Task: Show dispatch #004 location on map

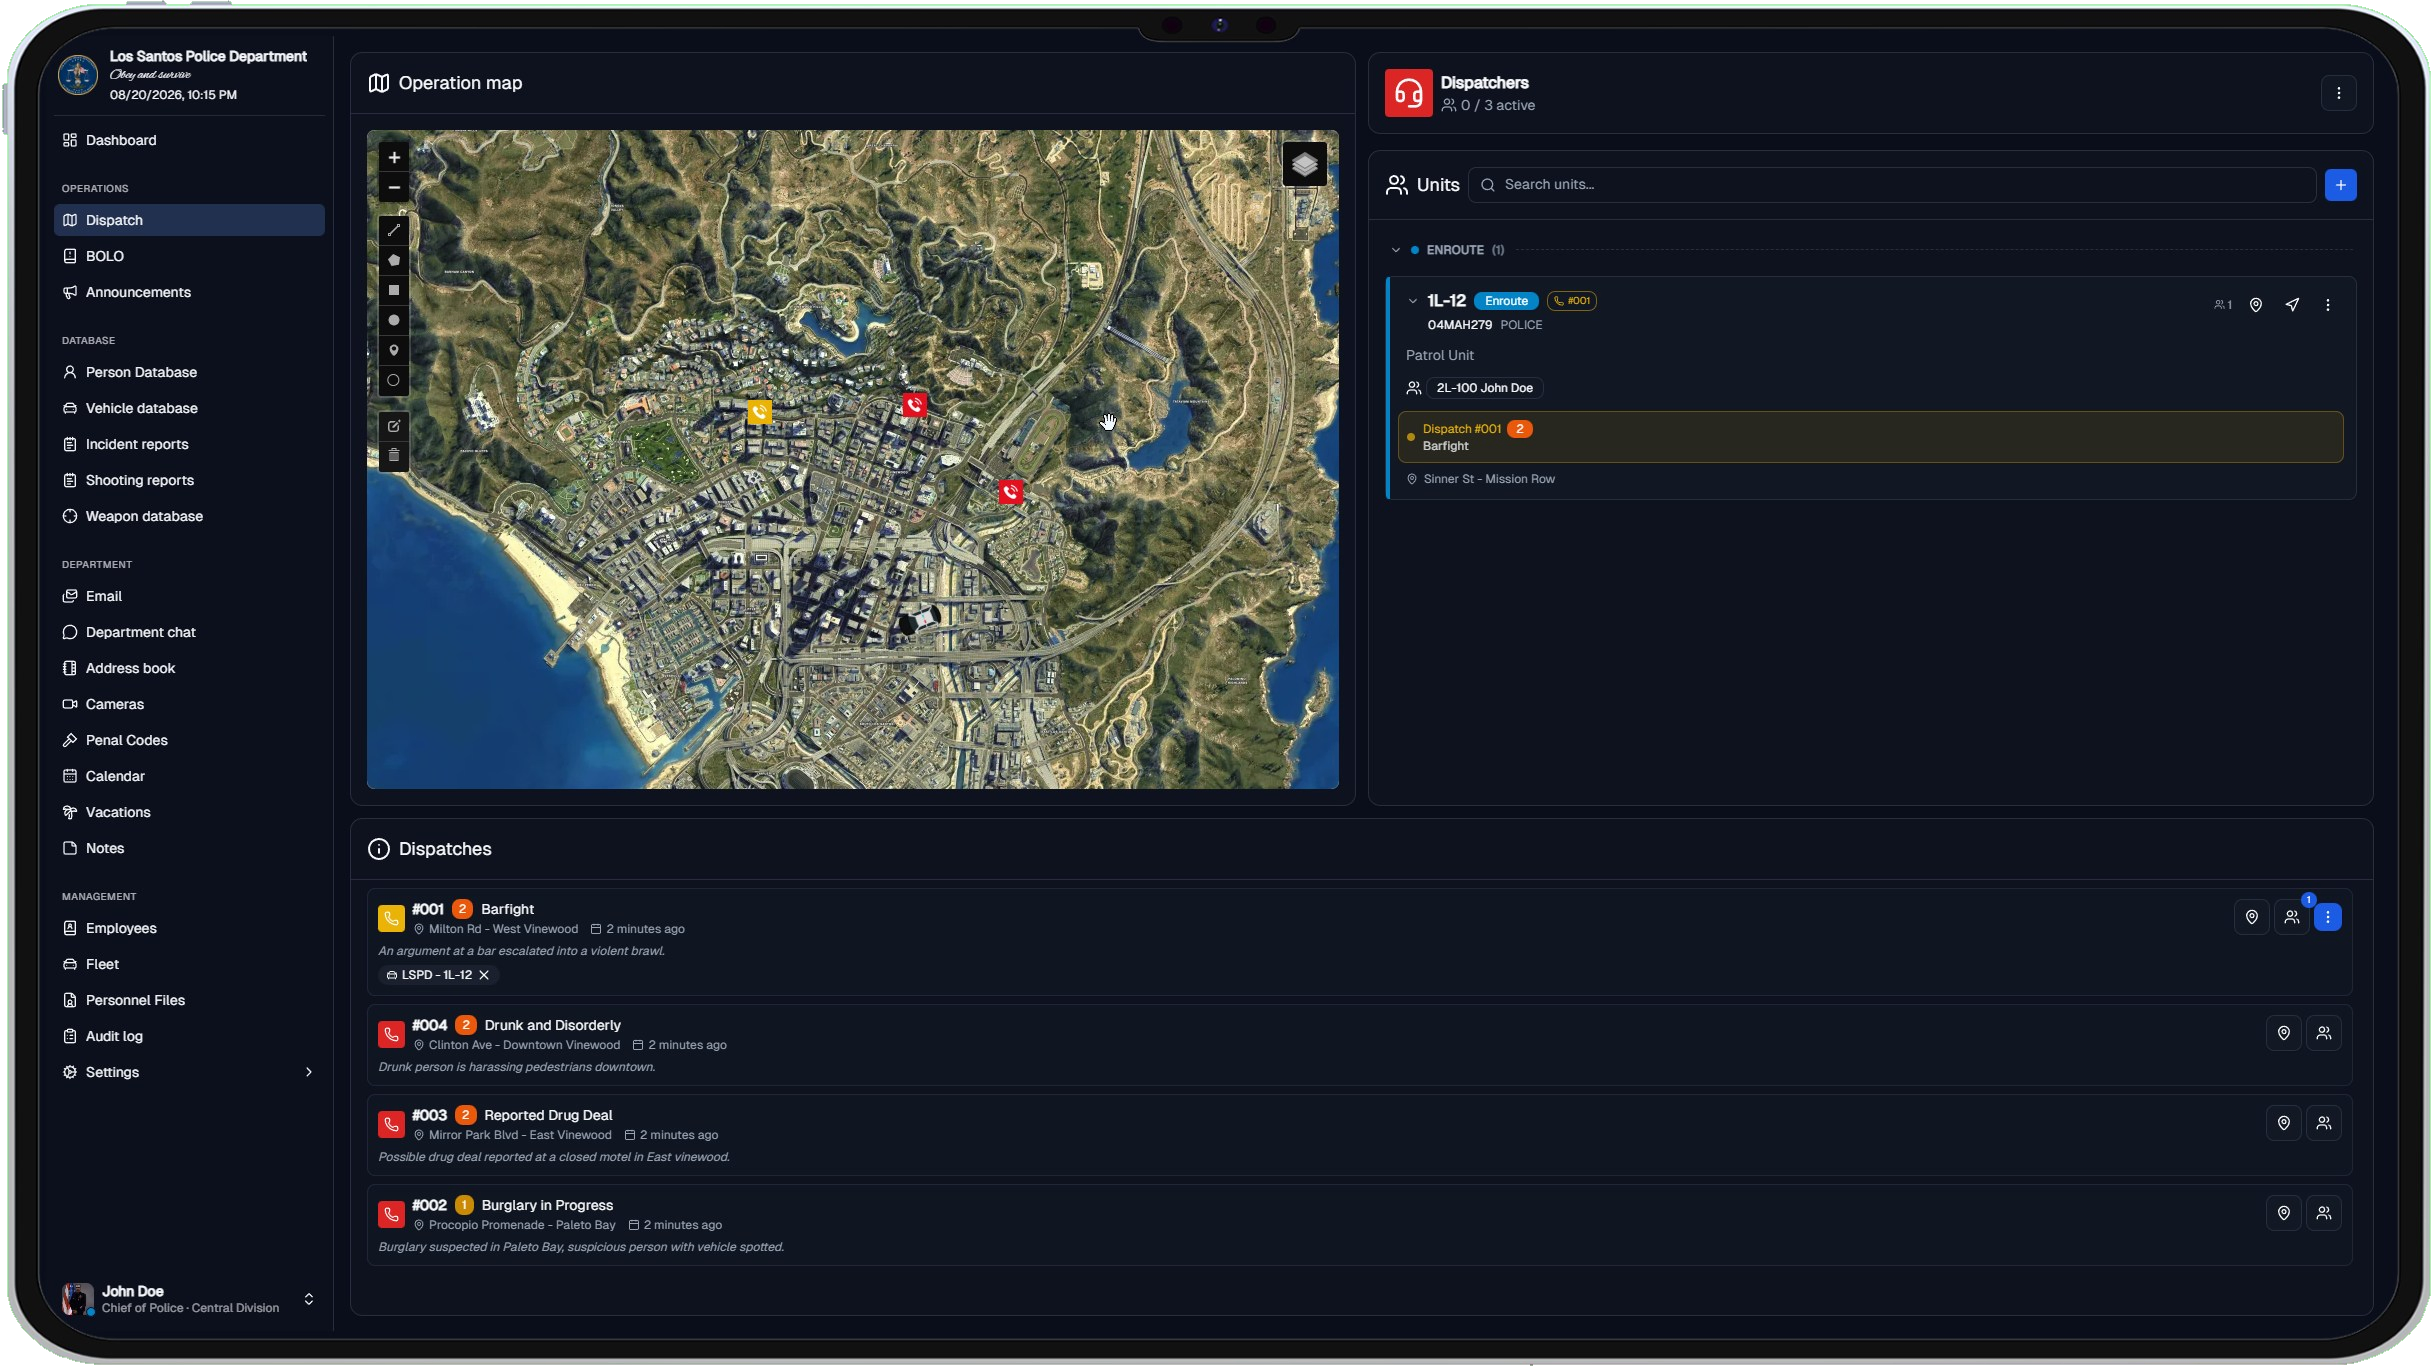Action: click(2283, 1033)
